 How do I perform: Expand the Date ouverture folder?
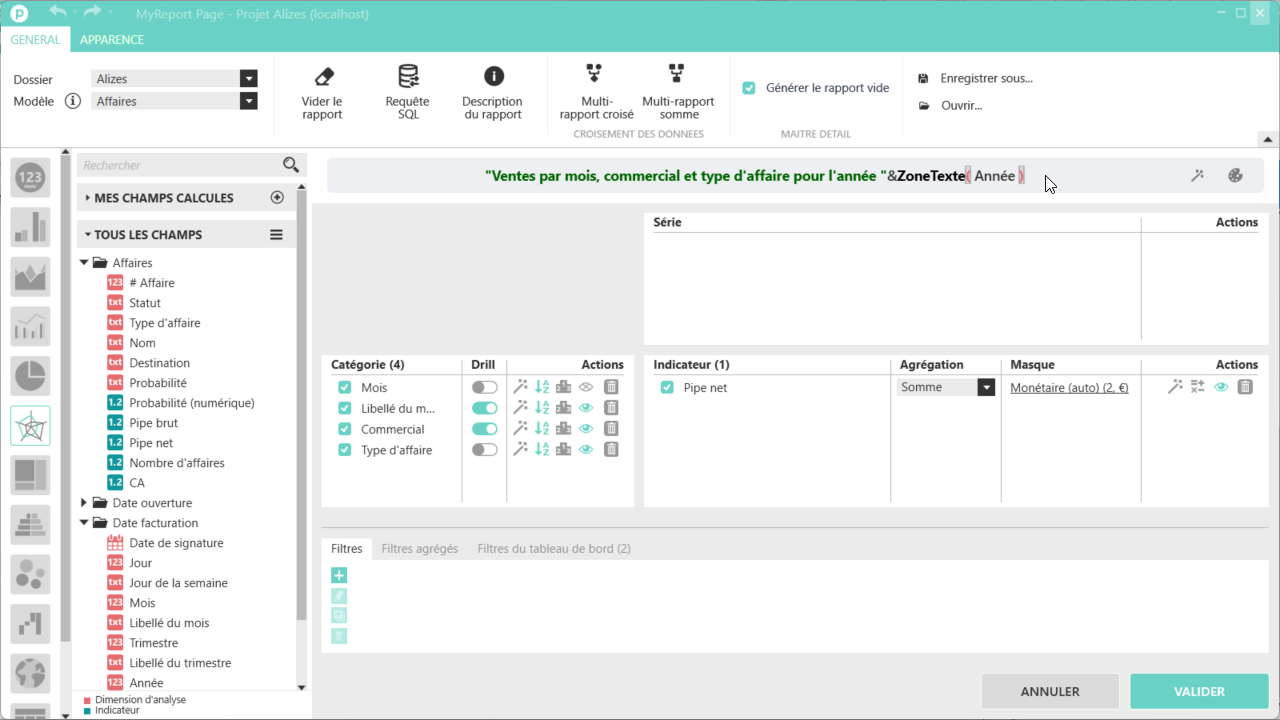click(x=84, y=503)
